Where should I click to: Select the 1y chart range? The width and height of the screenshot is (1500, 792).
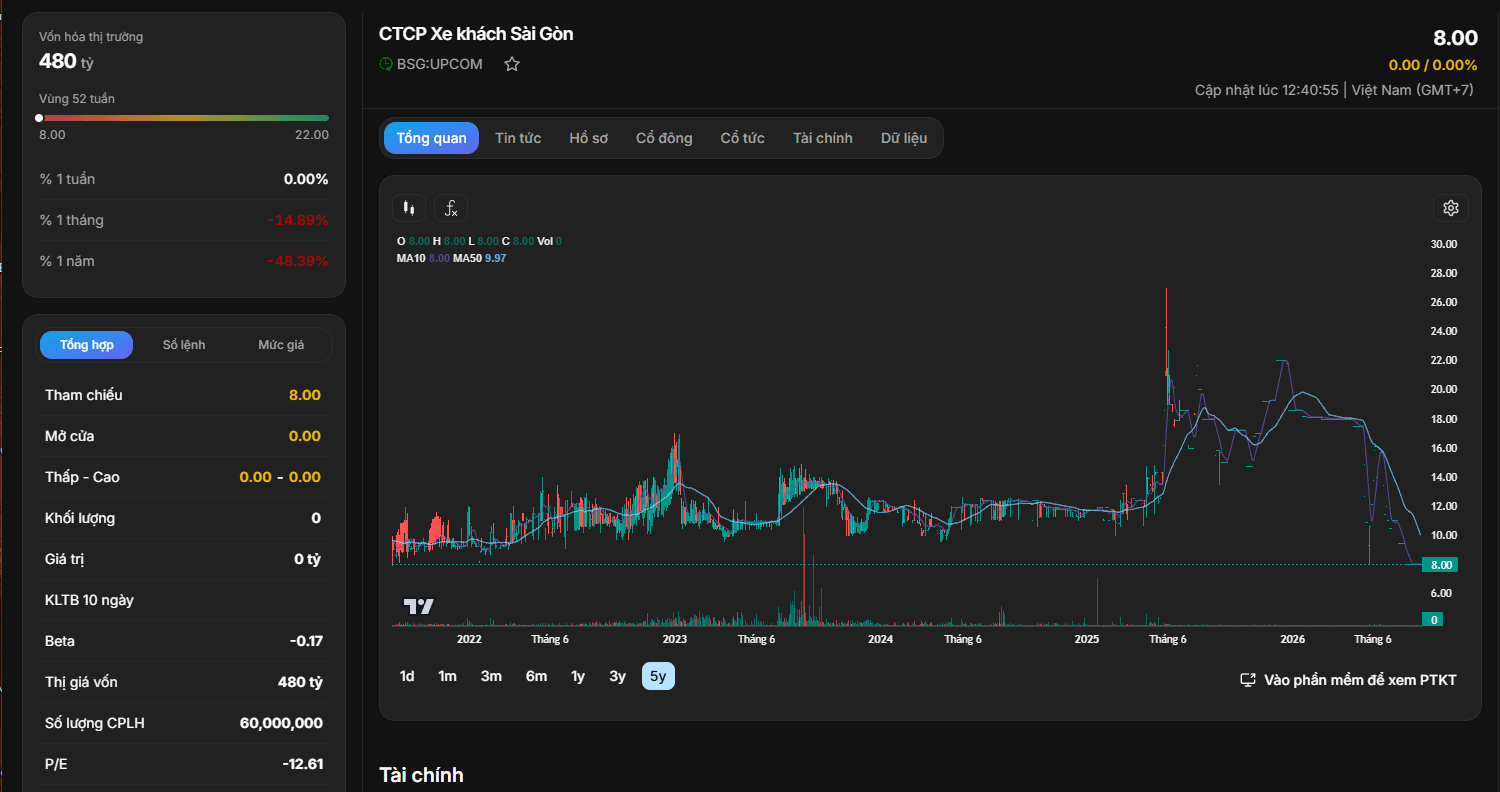pyautogui.click(x=578, y=676)
